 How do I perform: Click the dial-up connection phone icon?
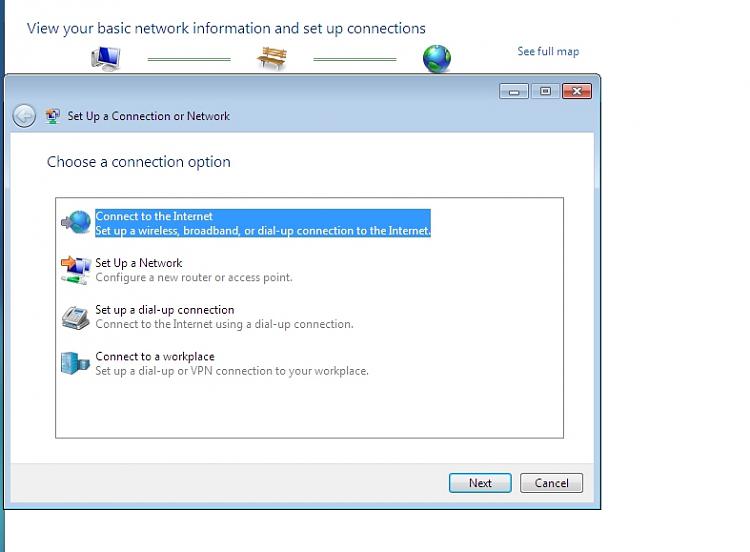[x=76, y=318]
